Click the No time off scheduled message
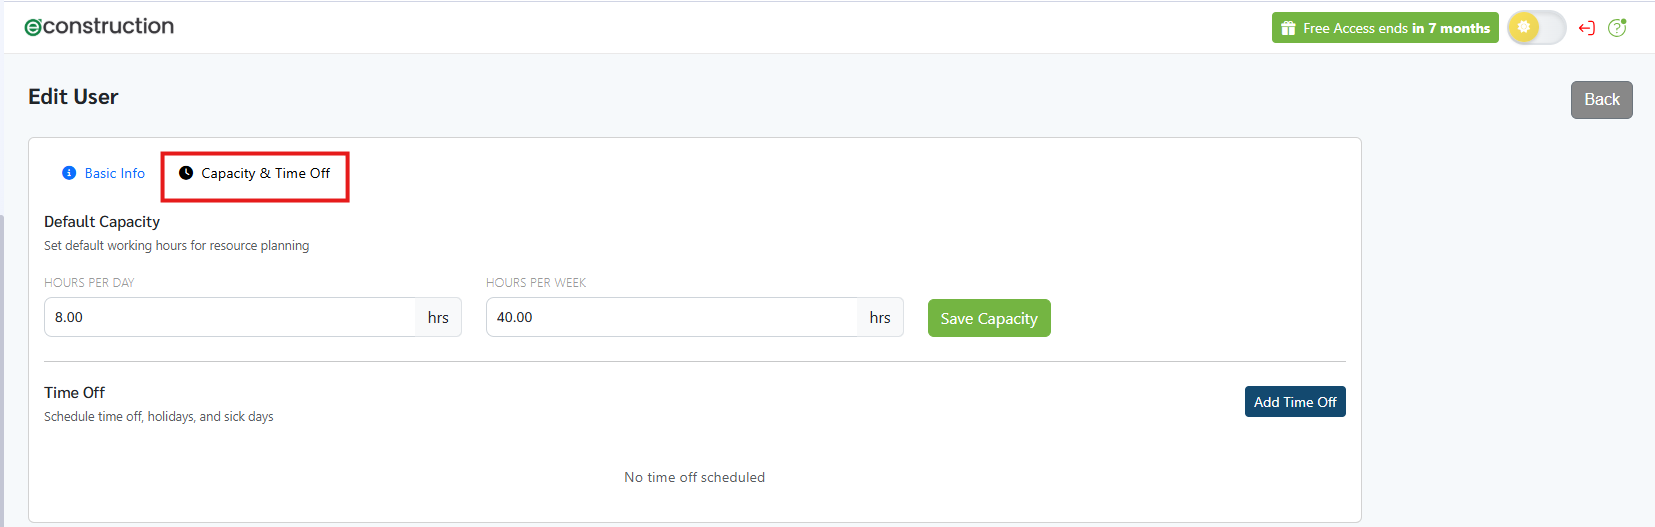The width and height of the screenshot is (1655, 527). [694, 477]
